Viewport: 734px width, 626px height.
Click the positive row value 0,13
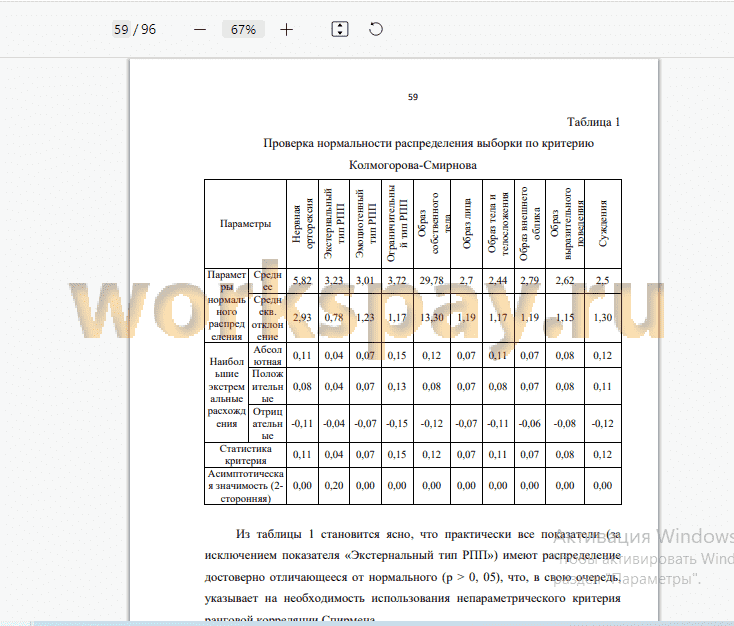[397, 387]
